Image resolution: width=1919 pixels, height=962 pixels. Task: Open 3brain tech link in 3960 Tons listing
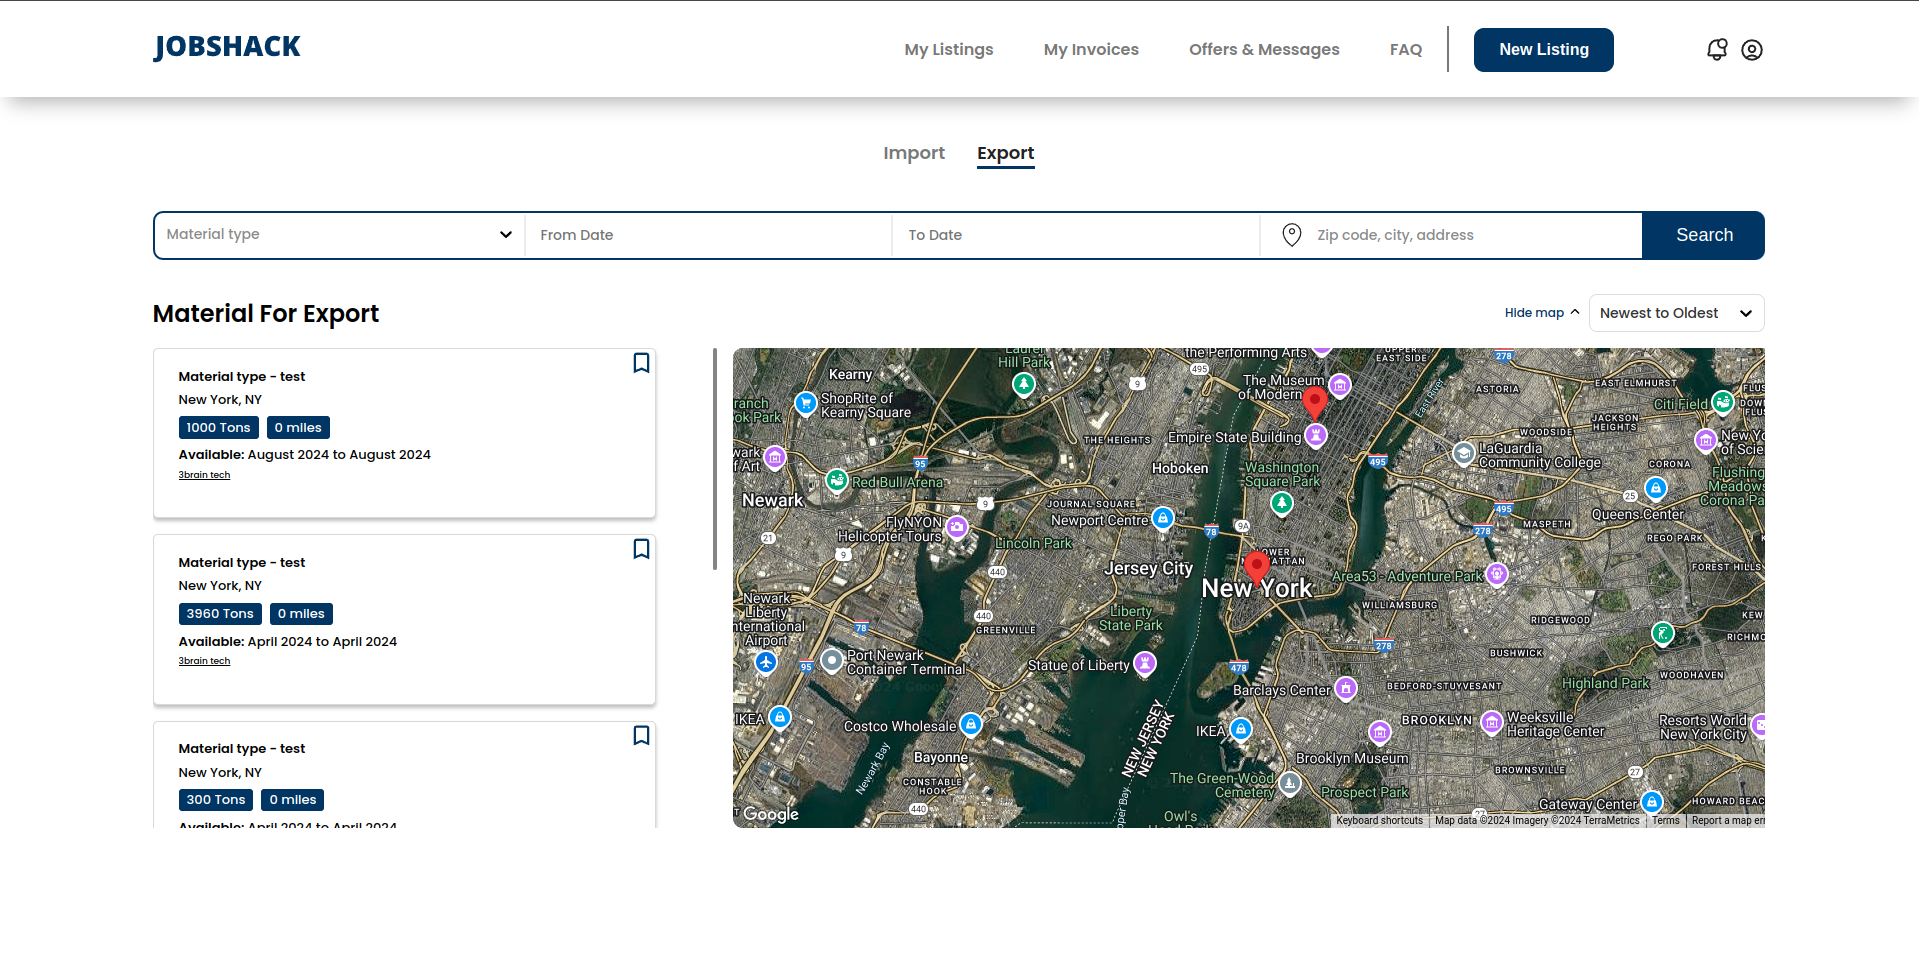click(x=204, y=661)
